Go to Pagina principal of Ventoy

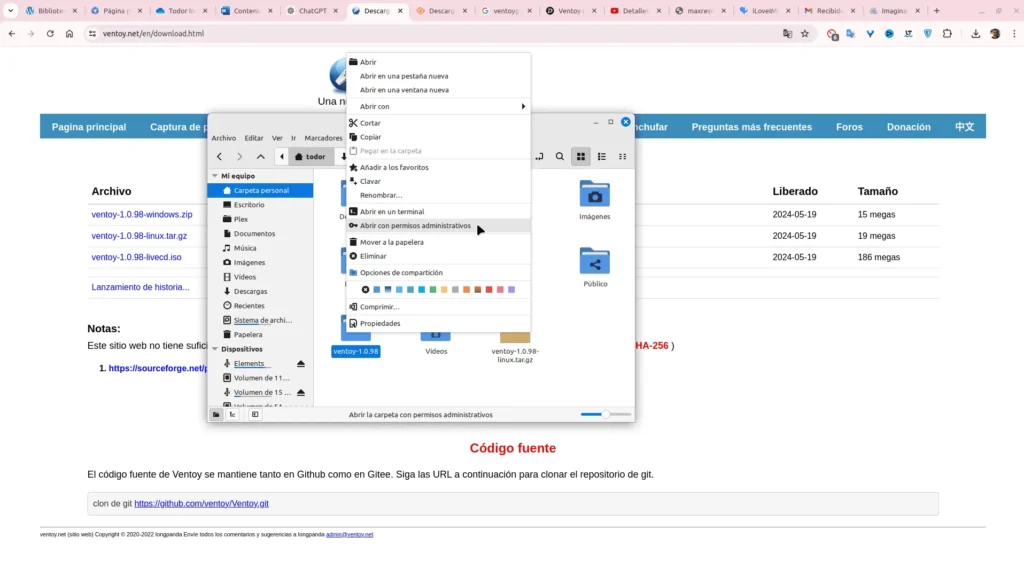(x=89, y=127)
